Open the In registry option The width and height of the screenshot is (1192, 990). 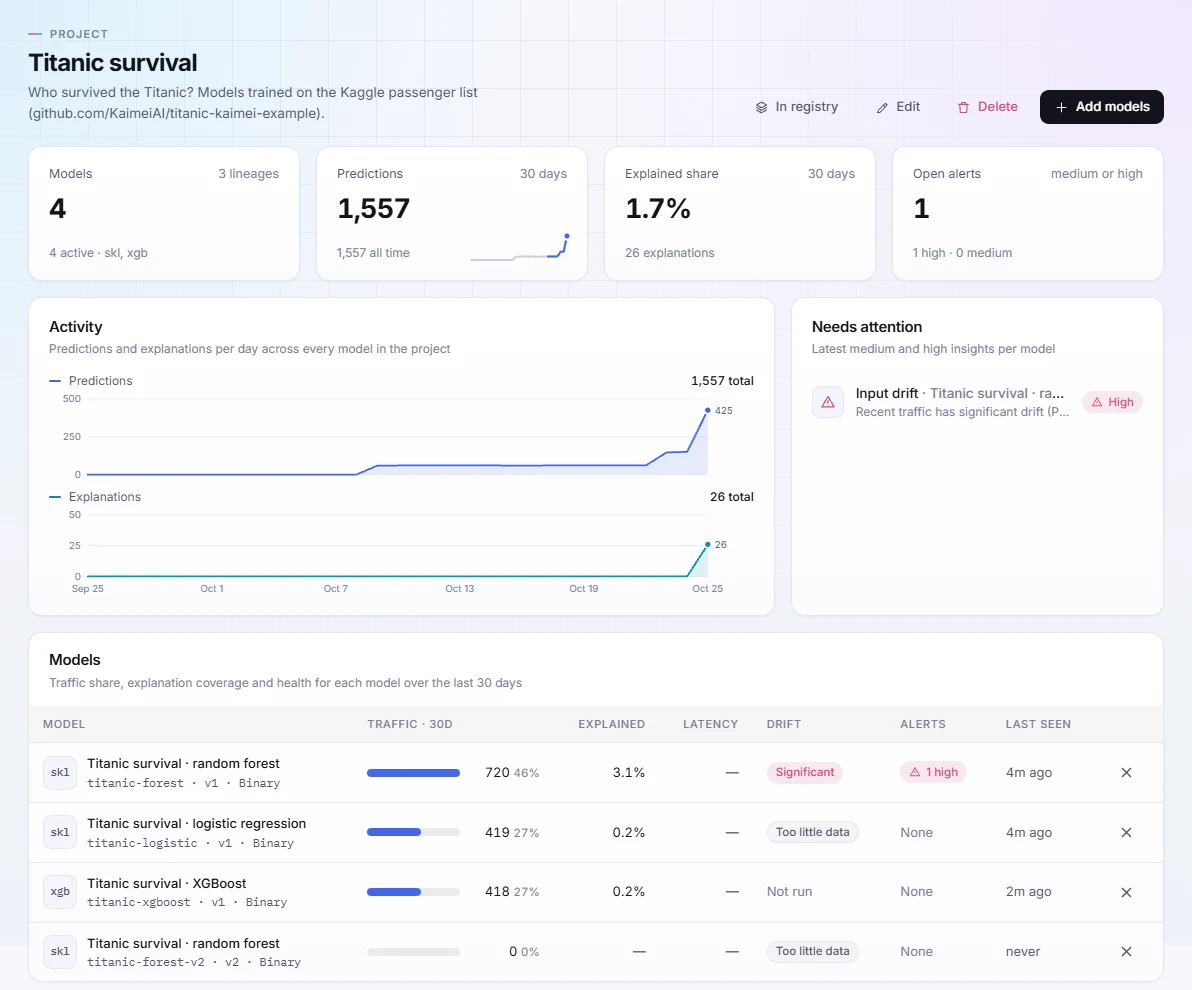click(797, 107)
